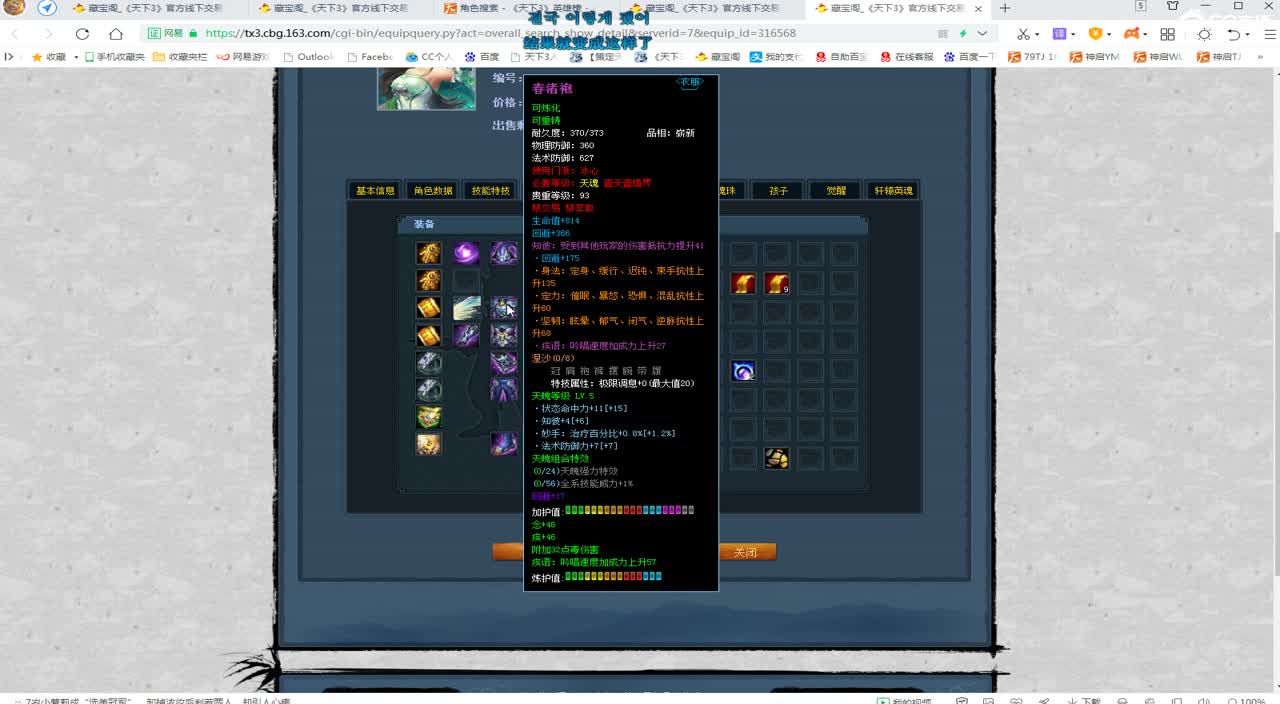
Task: Click the red-gold inventory item with count 9
Action: click(777, 283)
